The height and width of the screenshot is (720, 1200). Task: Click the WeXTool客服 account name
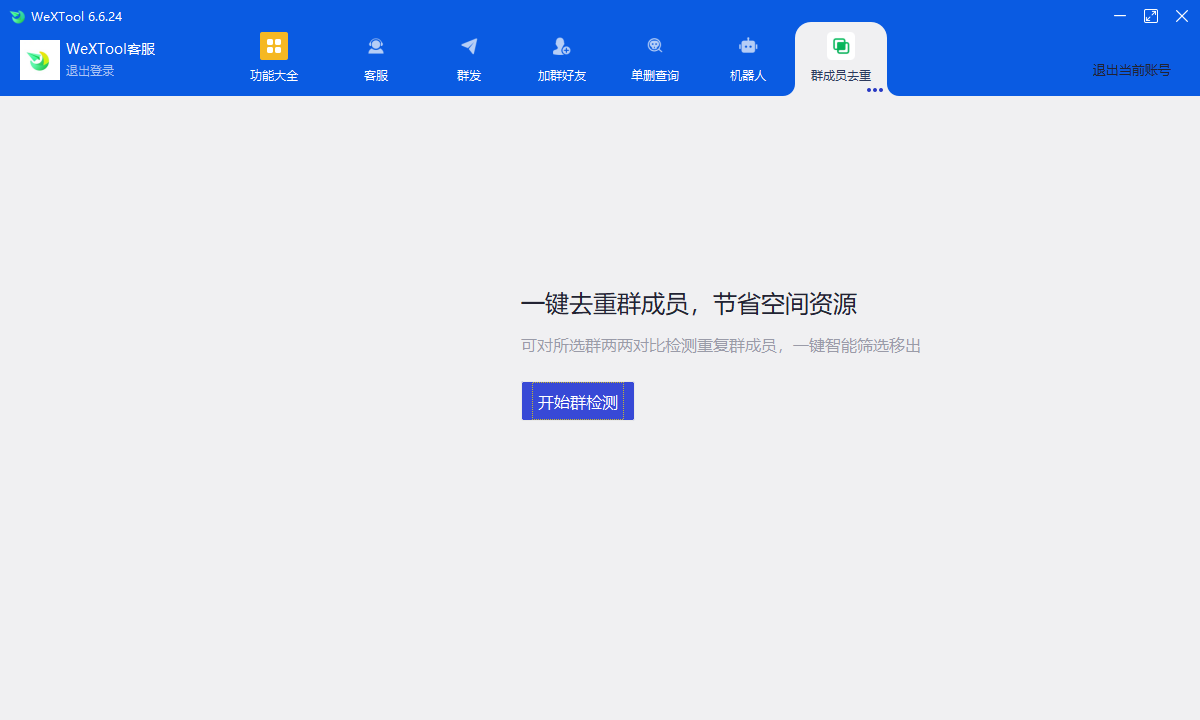(x=110, y=49)
